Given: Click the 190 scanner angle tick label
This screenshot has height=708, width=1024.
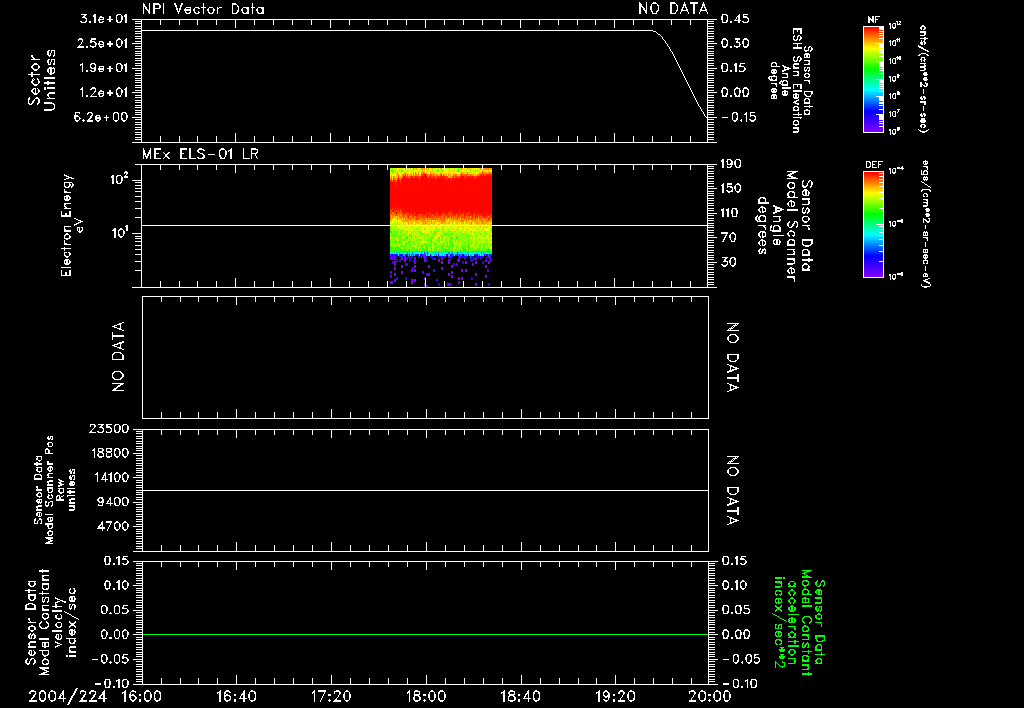Looking at the screenshot, I should [x=731, y=164].
